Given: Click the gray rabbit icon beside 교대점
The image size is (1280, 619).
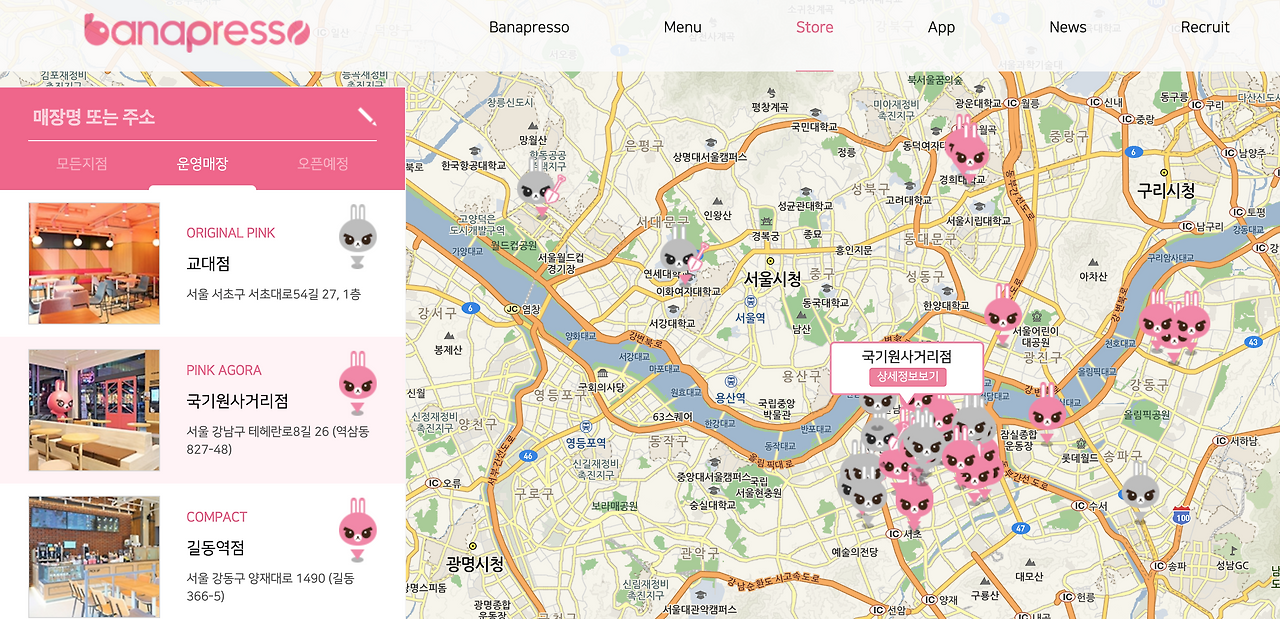Looking at the screenshot, I should (x=357, y=237).
